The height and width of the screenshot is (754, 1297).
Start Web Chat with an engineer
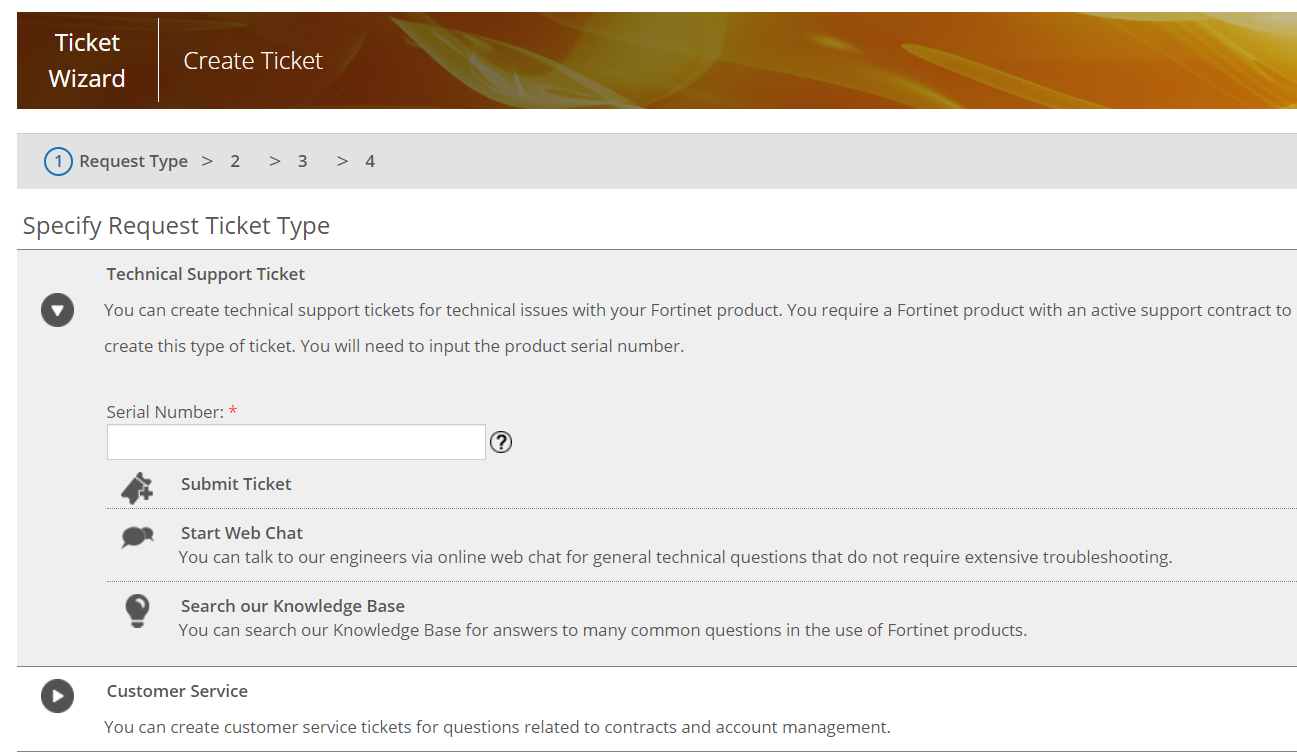(242, 533)
